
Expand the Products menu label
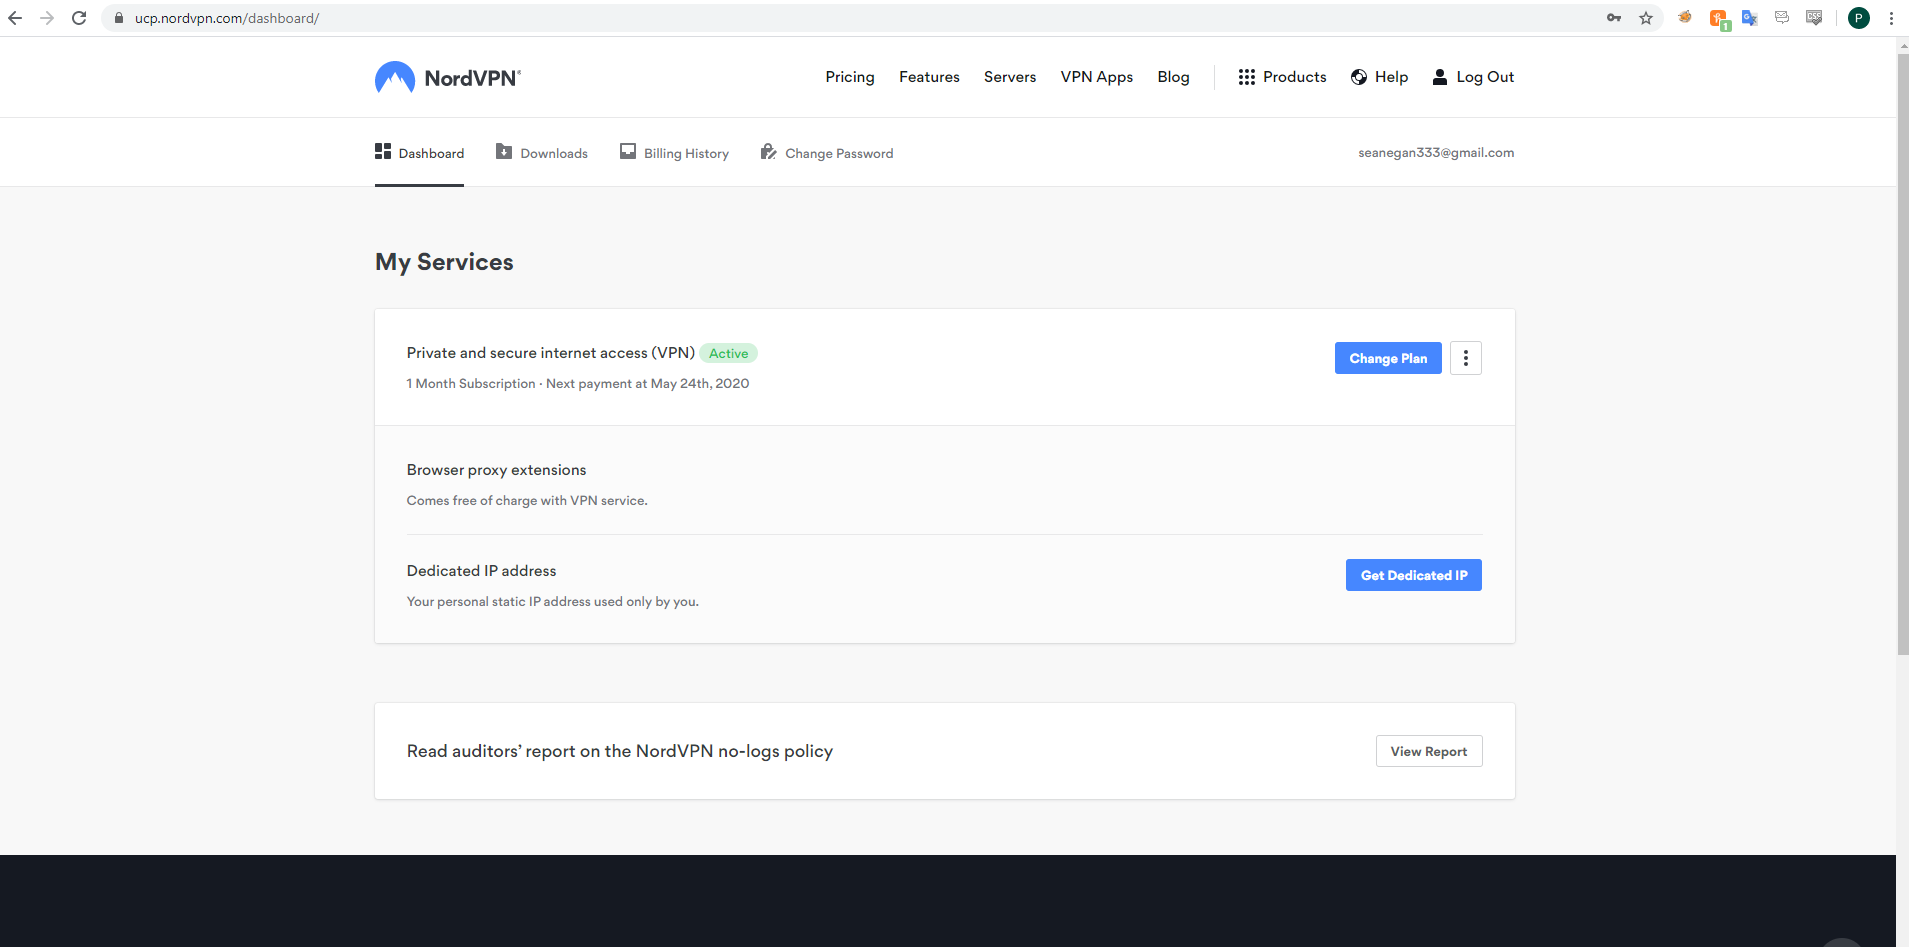coord(1295,77)
